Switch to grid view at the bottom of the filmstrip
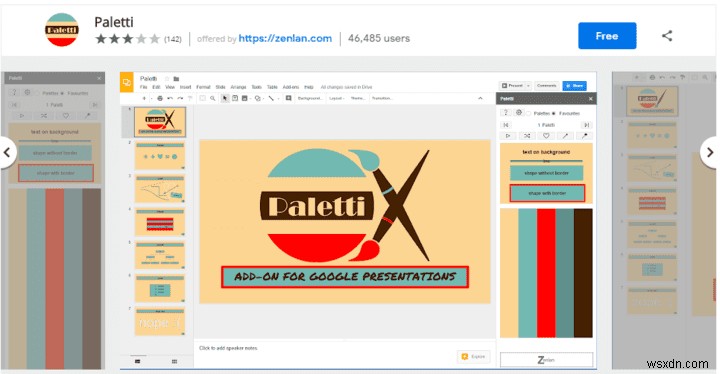 [174, 362]
